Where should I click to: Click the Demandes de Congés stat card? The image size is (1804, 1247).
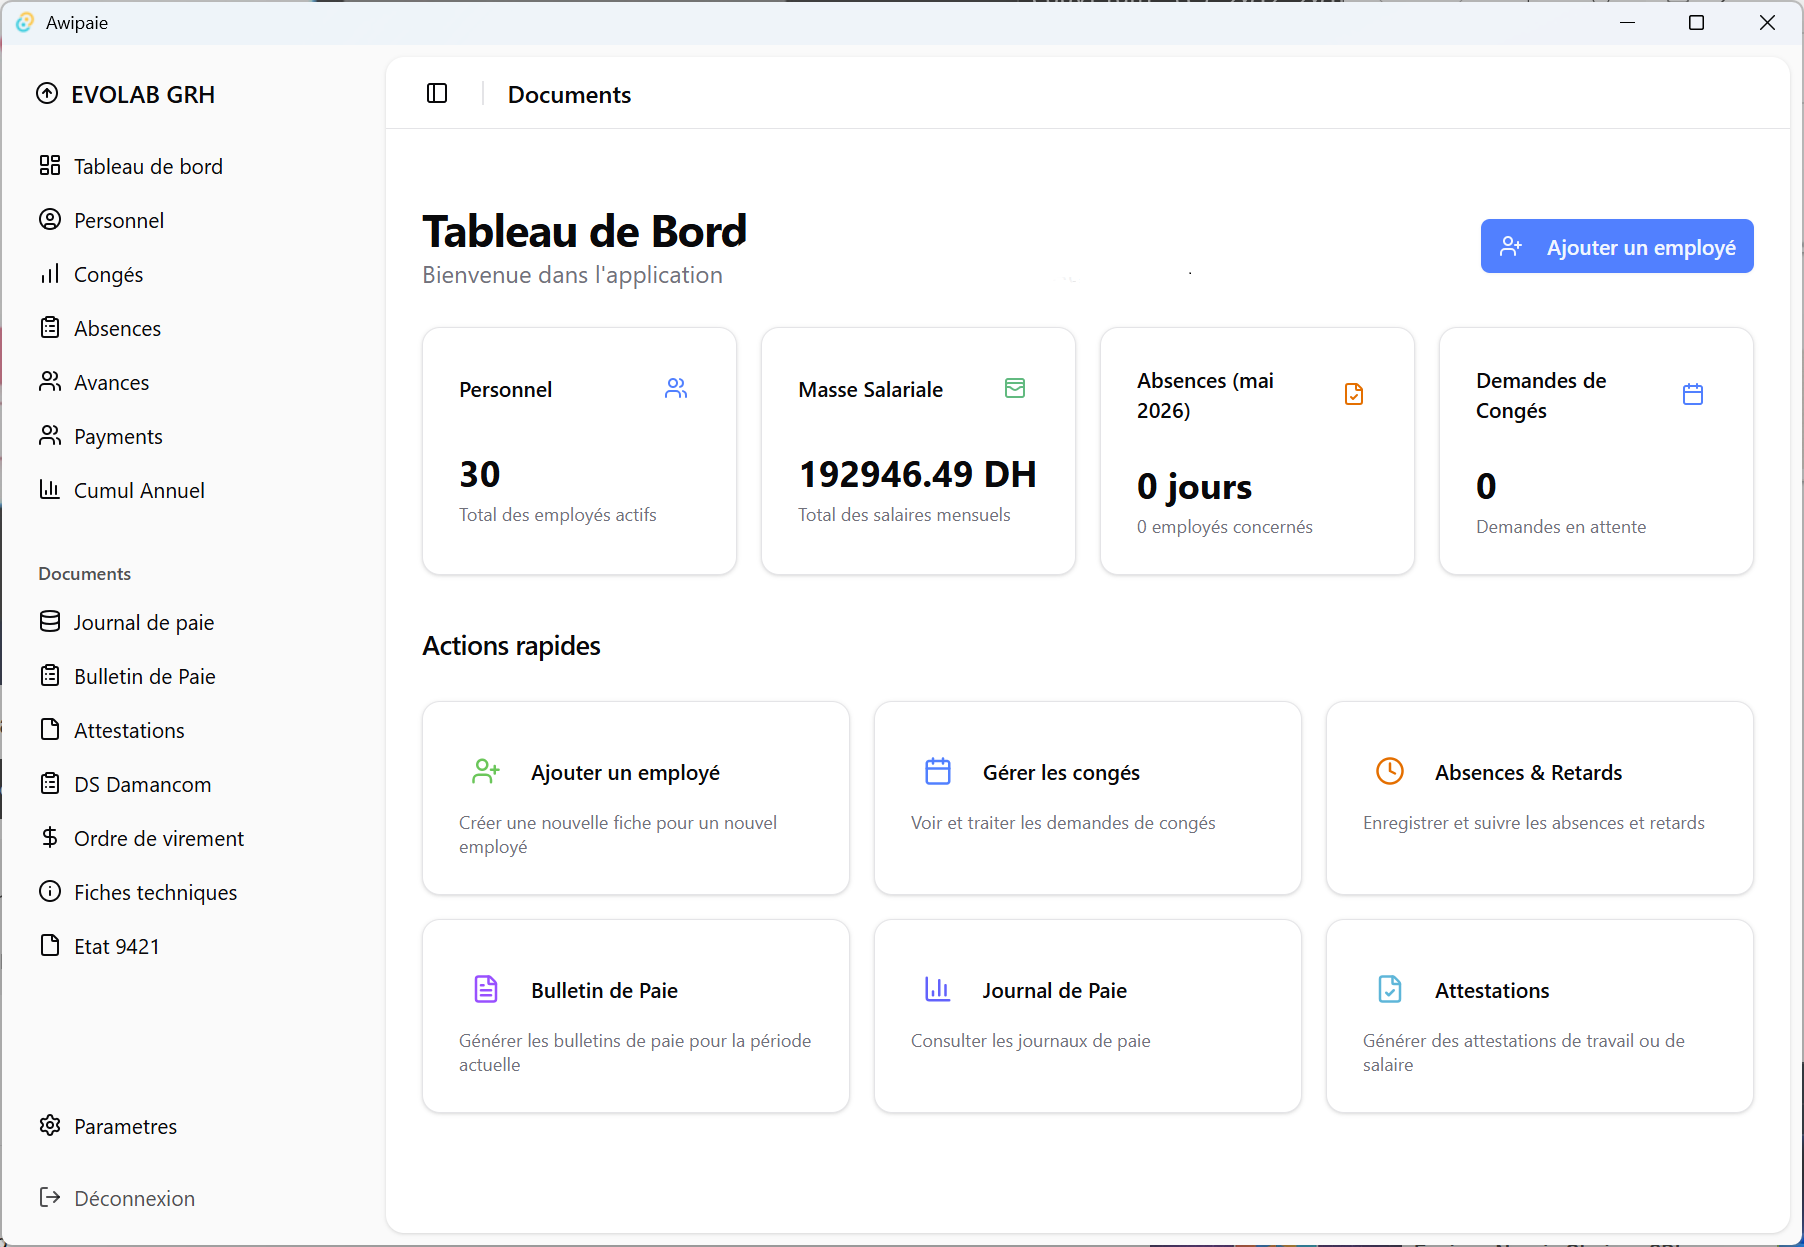[x=1597, y=451]
